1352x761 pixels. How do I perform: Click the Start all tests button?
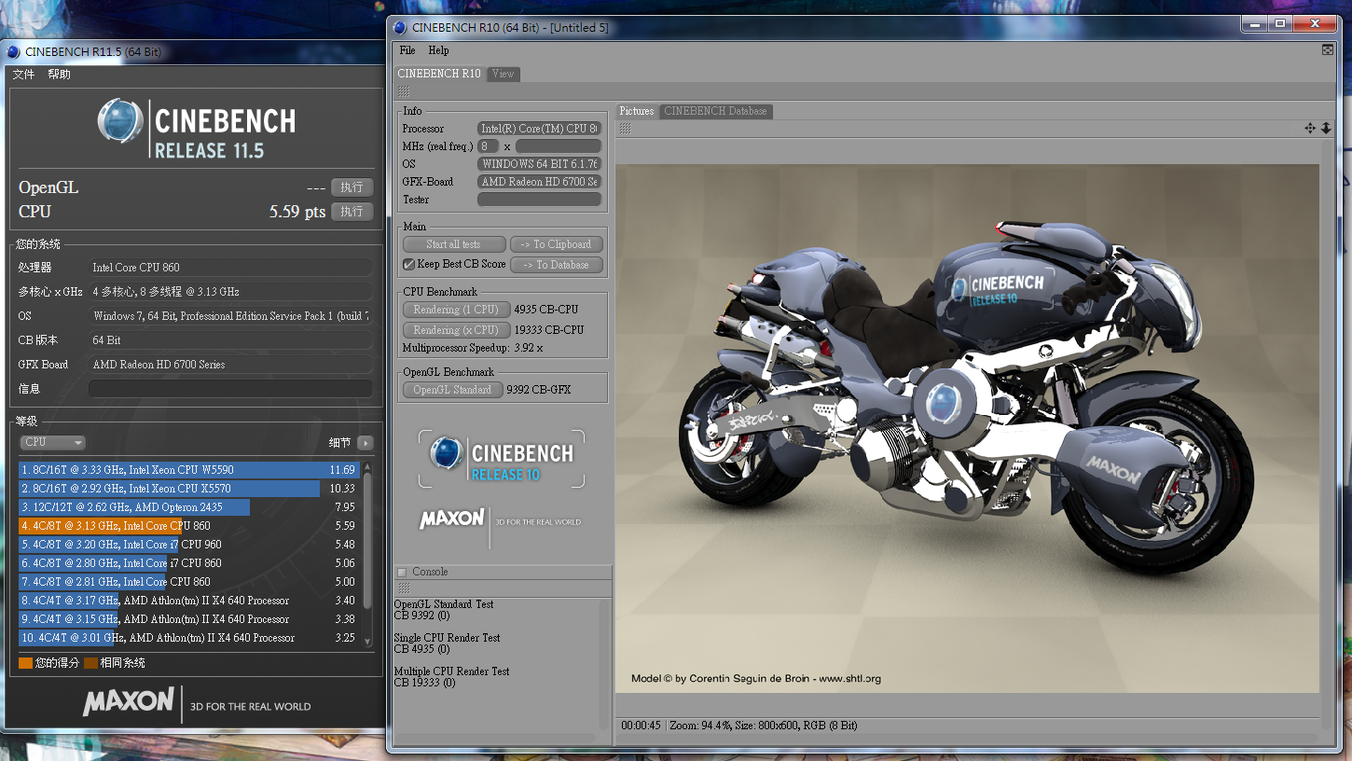point(453,244)
